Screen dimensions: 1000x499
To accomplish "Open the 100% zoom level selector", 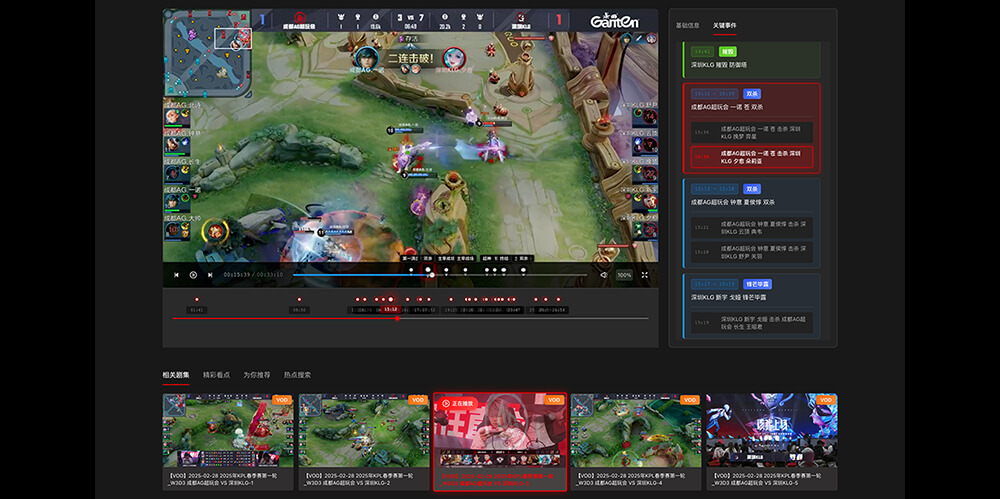I will coord(624,275).
